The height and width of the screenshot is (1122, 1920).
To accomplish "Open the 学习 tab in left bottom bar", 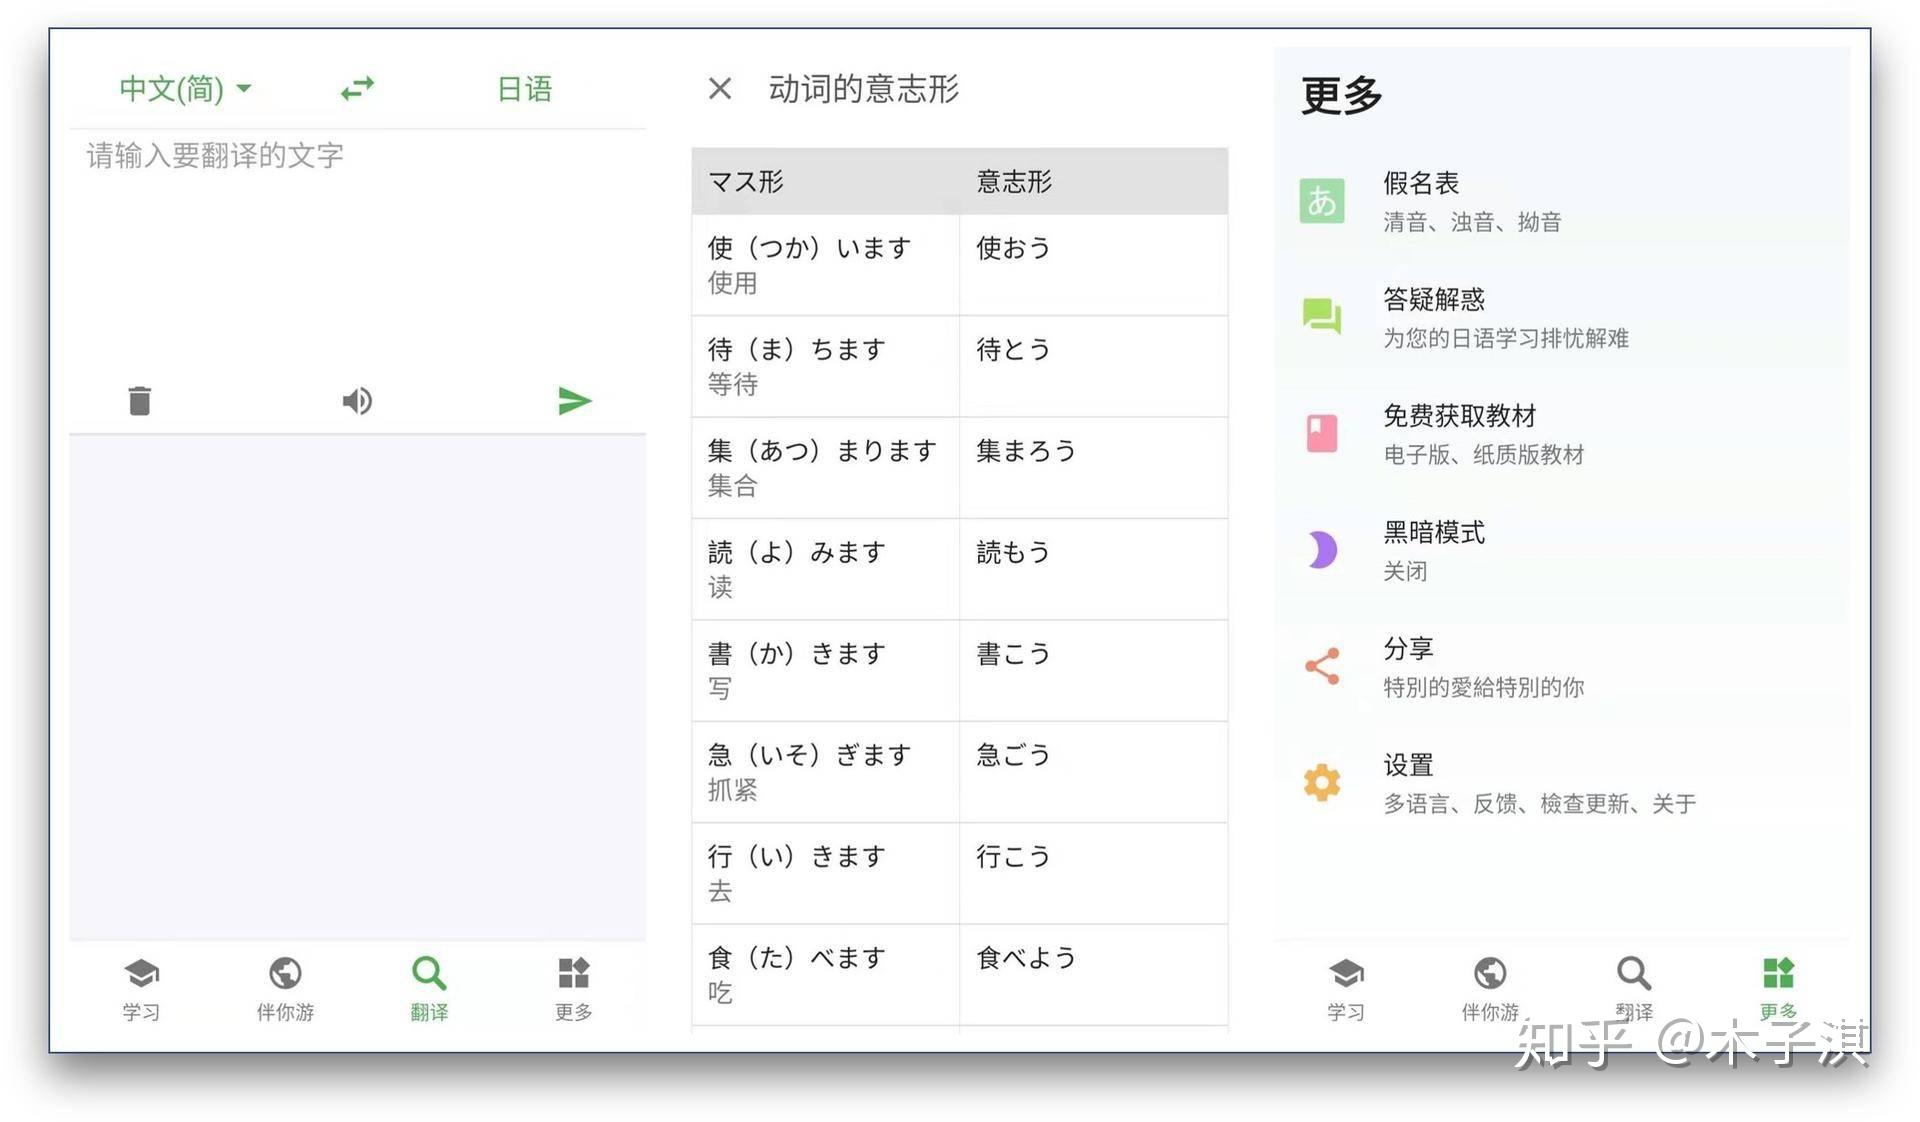I will click(x=141, y=988).
